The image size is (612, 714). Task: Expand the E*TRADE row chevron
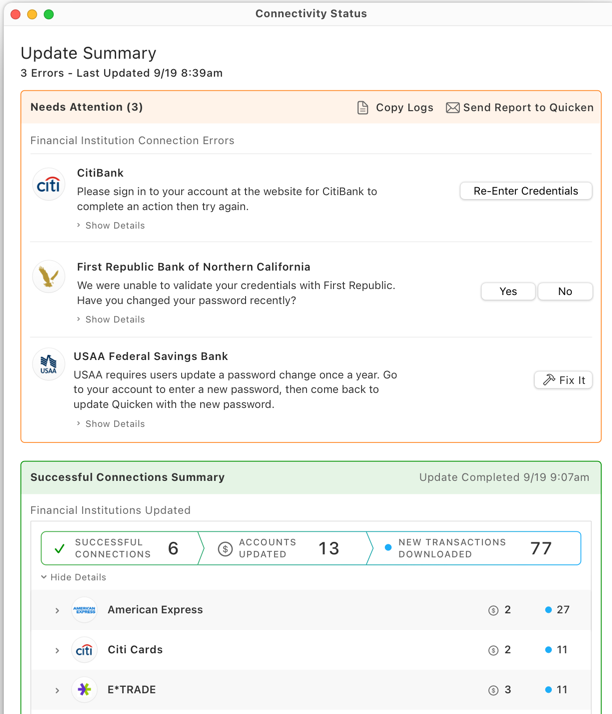point(57,691)
